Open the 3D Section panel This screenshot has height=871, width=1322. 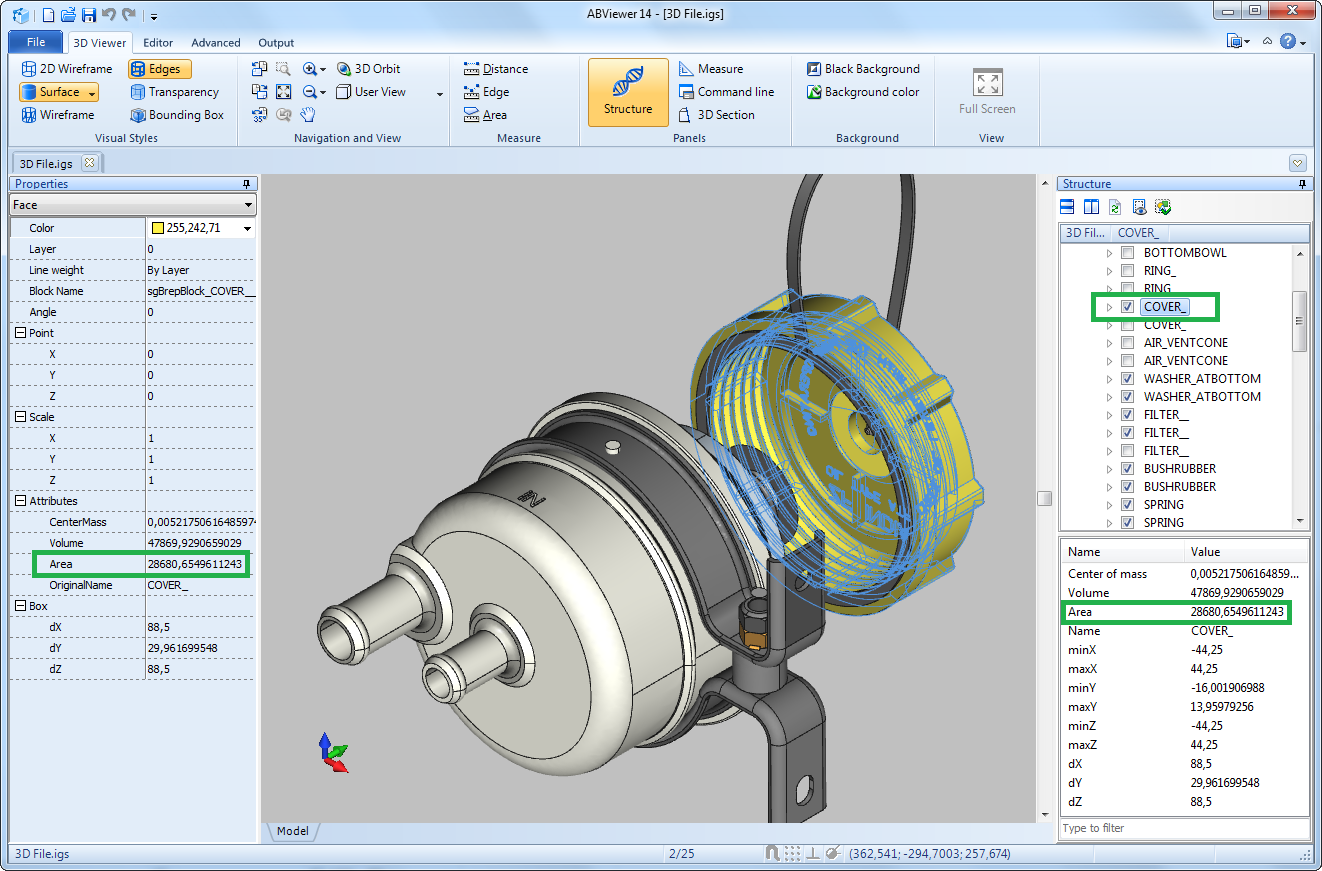[716, 115]
